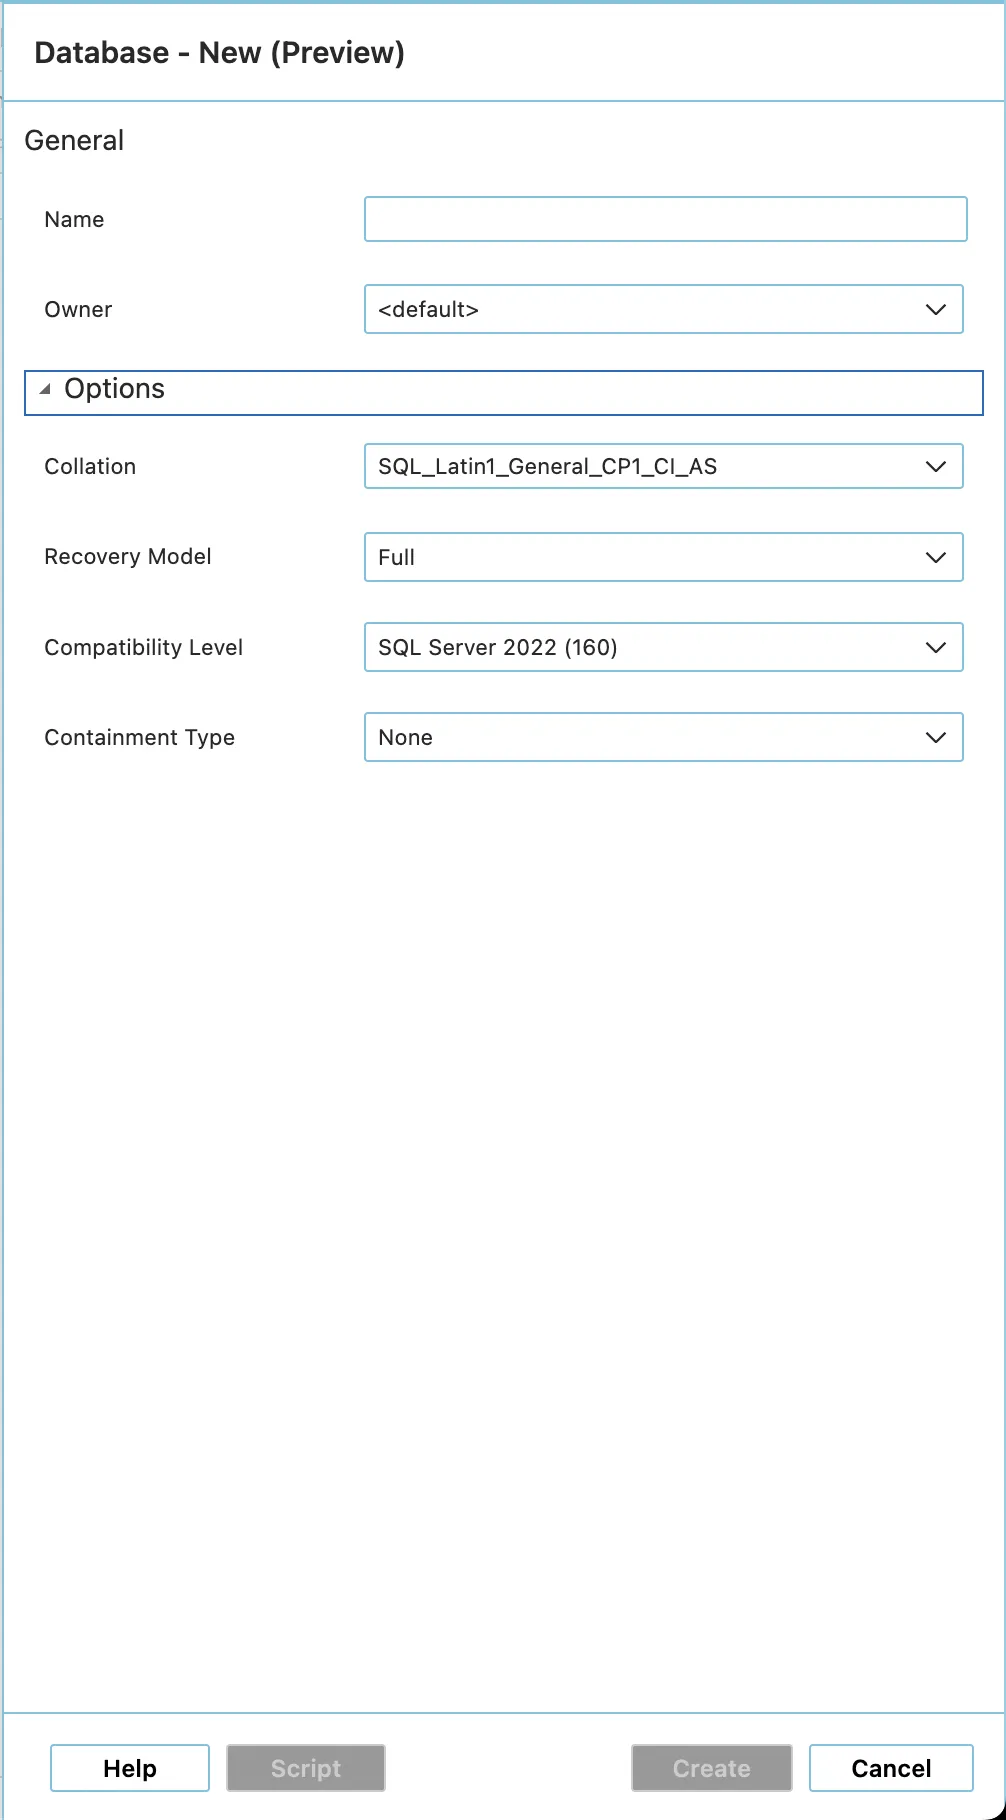Viewport: 1006px width, 1820px height.
Task: Click the Recovery Model chevron arrow
Action: [x=936, y=558]
